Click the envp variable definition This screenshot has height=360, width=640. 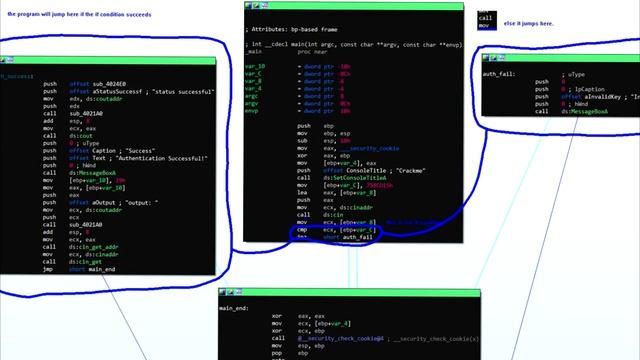point(298,111)
